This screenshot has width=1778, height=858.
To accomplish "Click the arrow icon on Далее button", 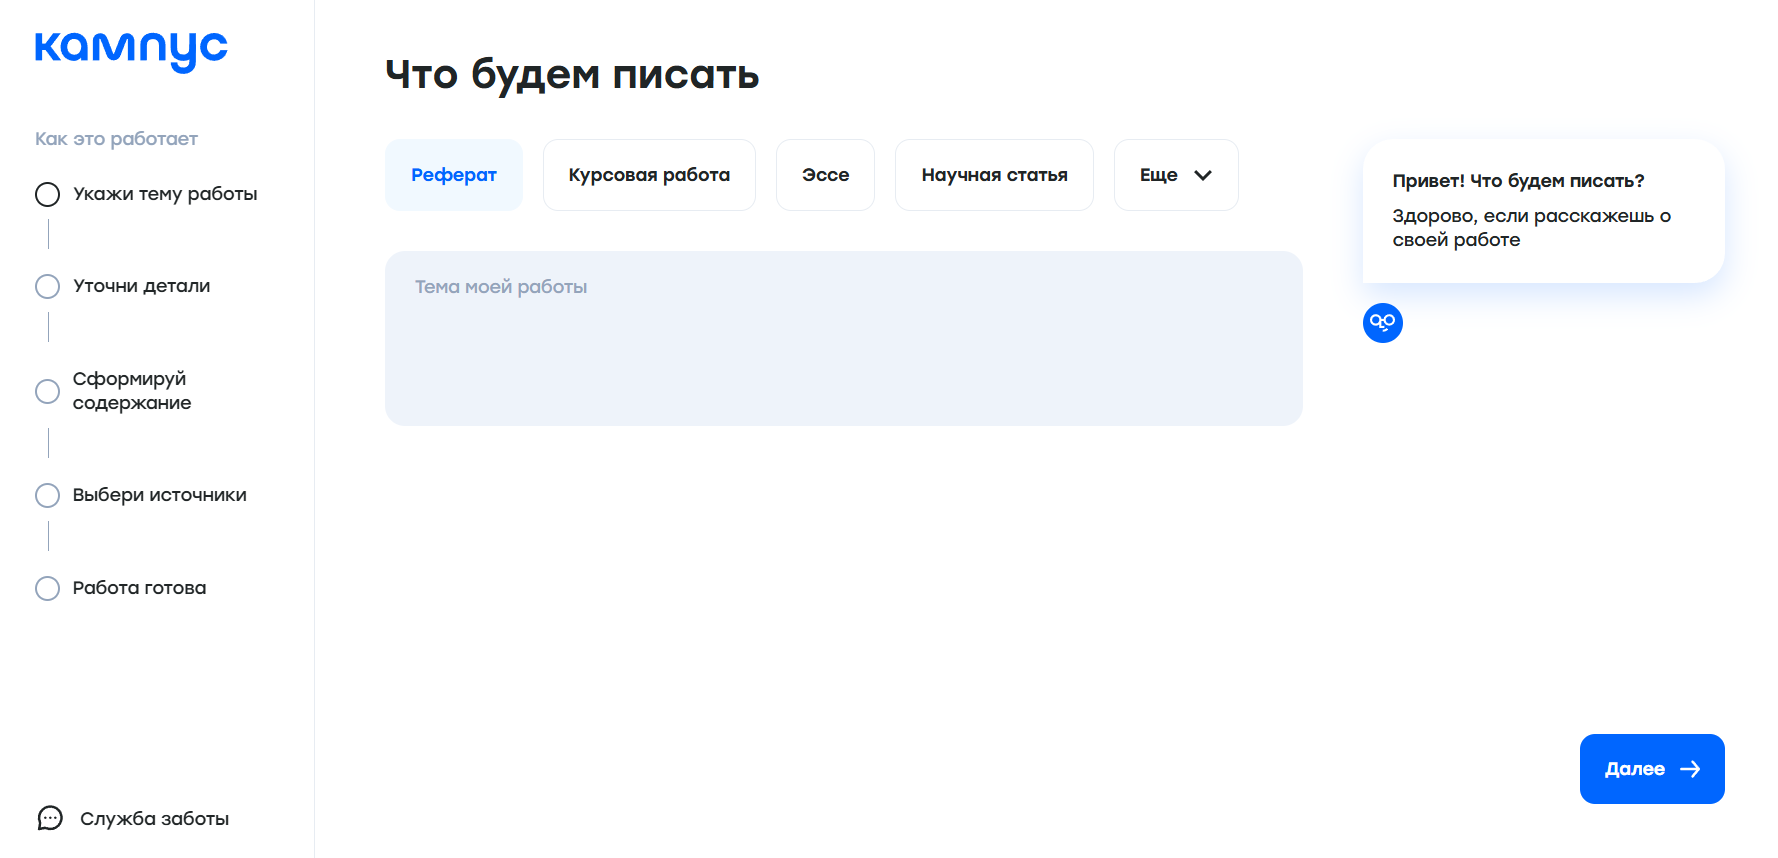I will click(1690, 769).
